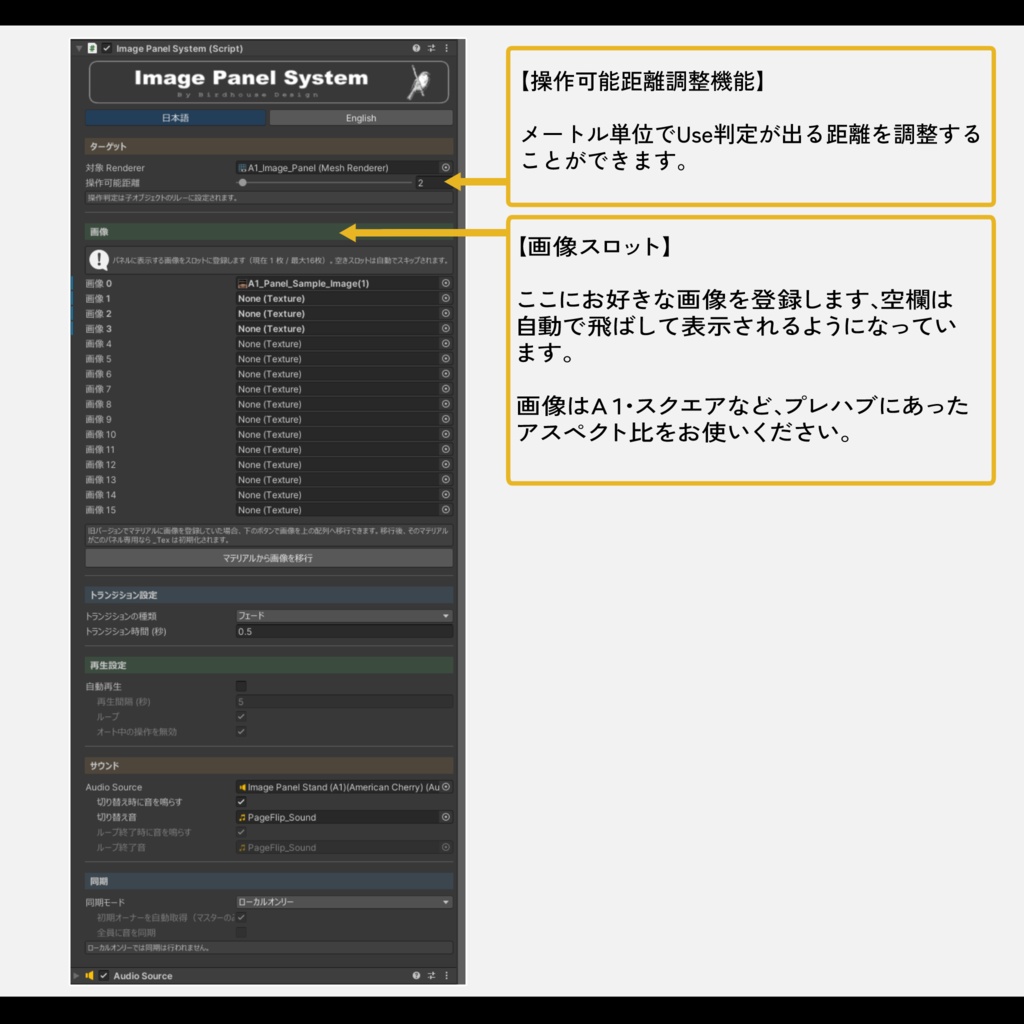Toggle 切り替え時に音を鳴らす checkbox
Image resolution: width=1024 pixels, height=1024 pixels.
(241, 802)
